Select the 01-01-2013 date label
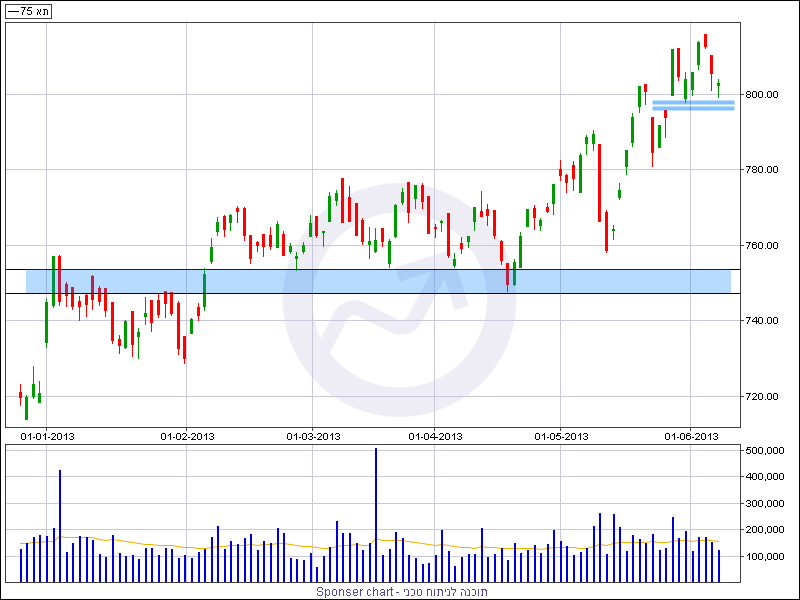The width and height of the screenshot is (800, 600). point(47,437)
